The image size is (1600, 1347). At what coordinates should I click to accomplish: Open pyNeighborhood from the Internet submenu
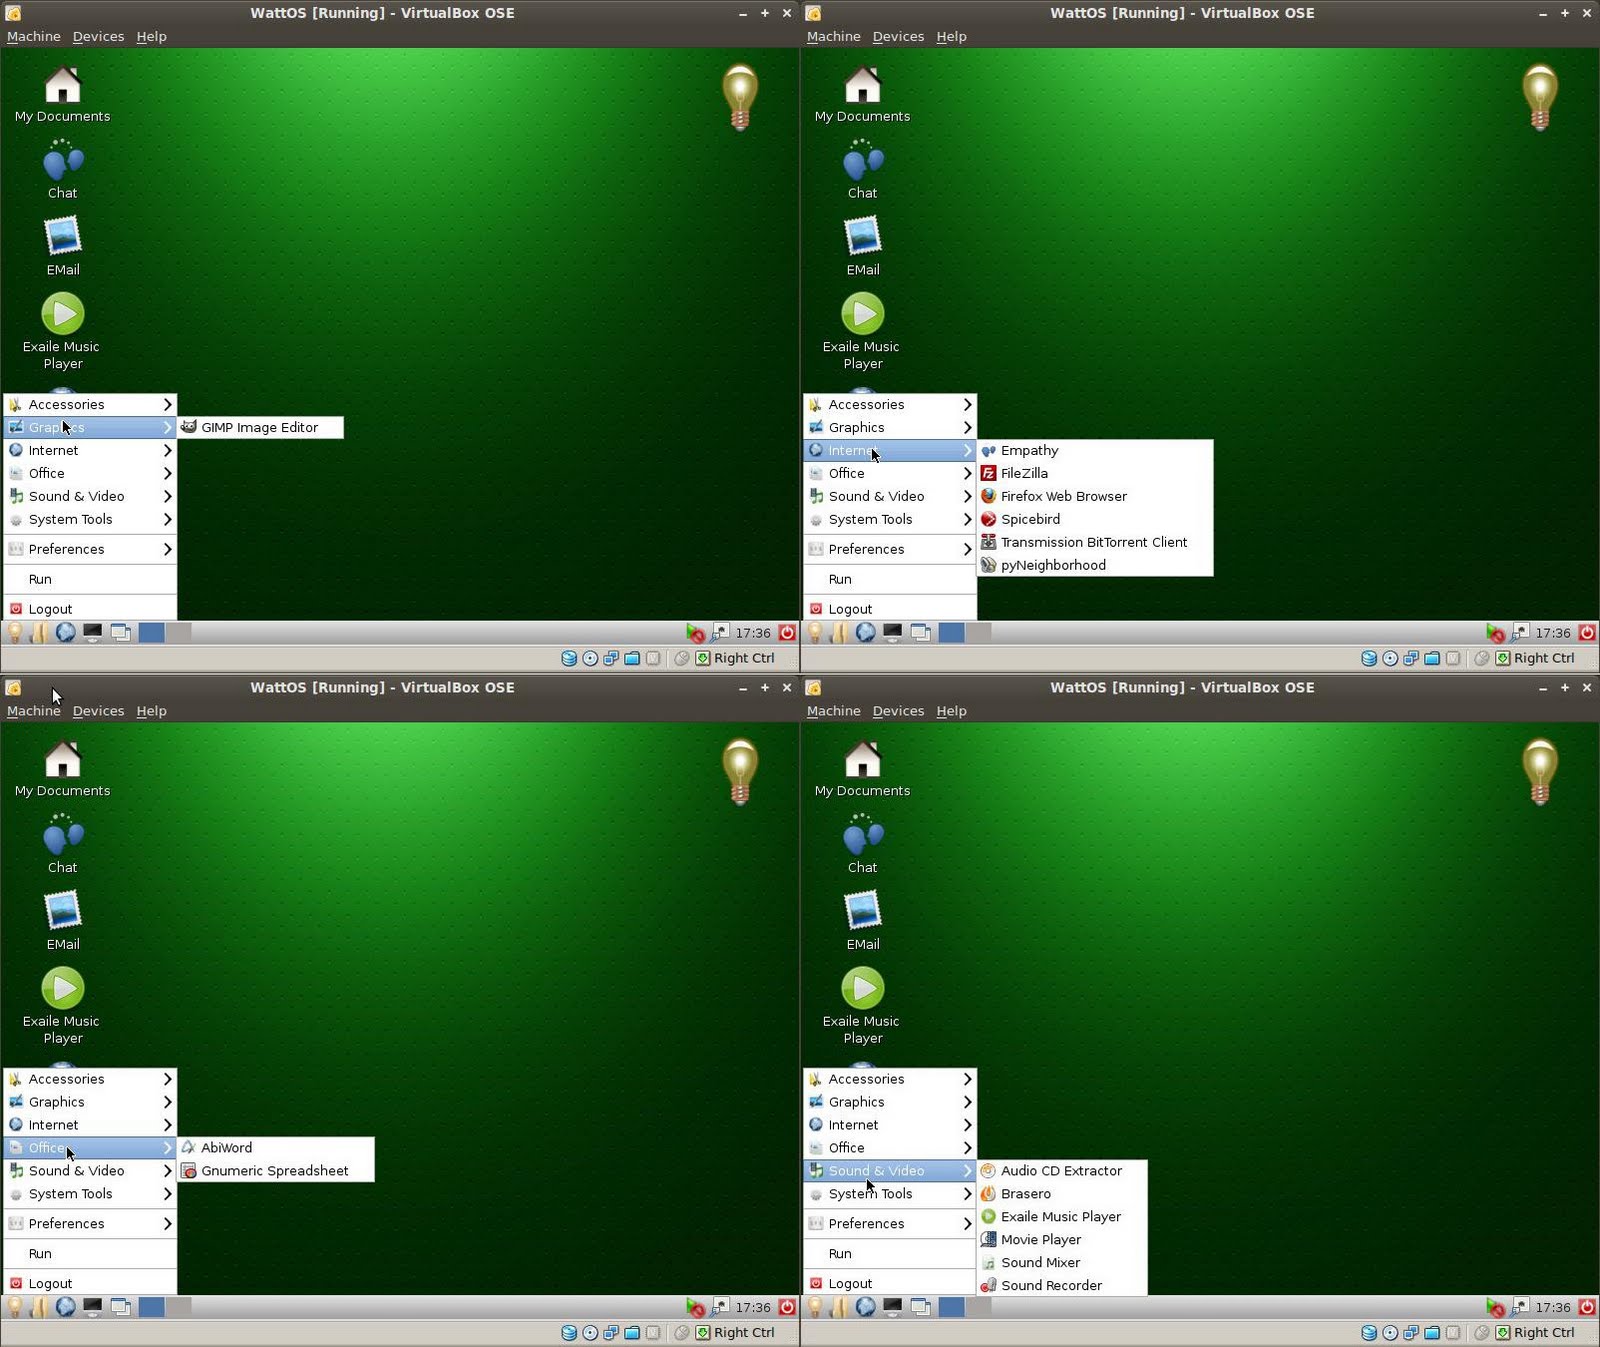[1095, 566]
